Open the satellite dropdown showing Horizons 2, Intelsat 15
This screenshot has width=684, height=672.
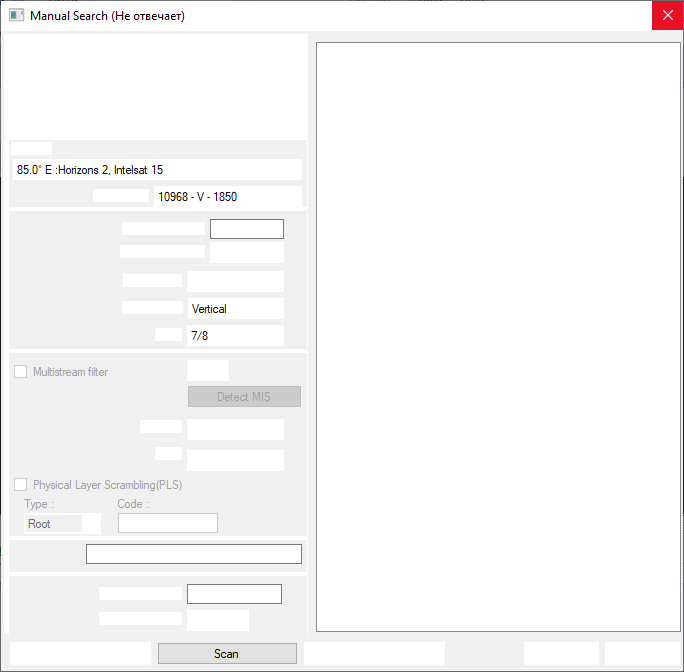(157, 170)
